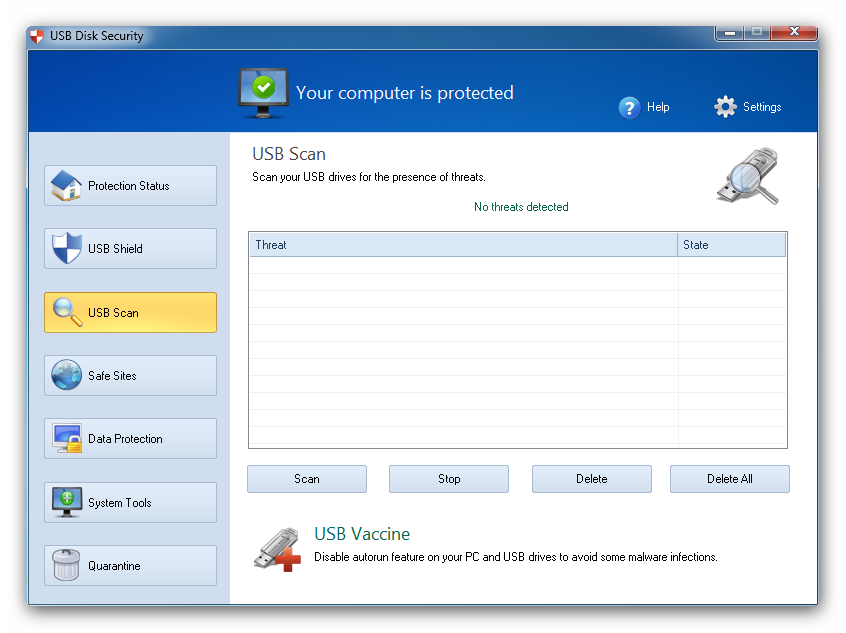
Task: Click the magnifier icon beside USB Scan
Action: click(67, 312)
